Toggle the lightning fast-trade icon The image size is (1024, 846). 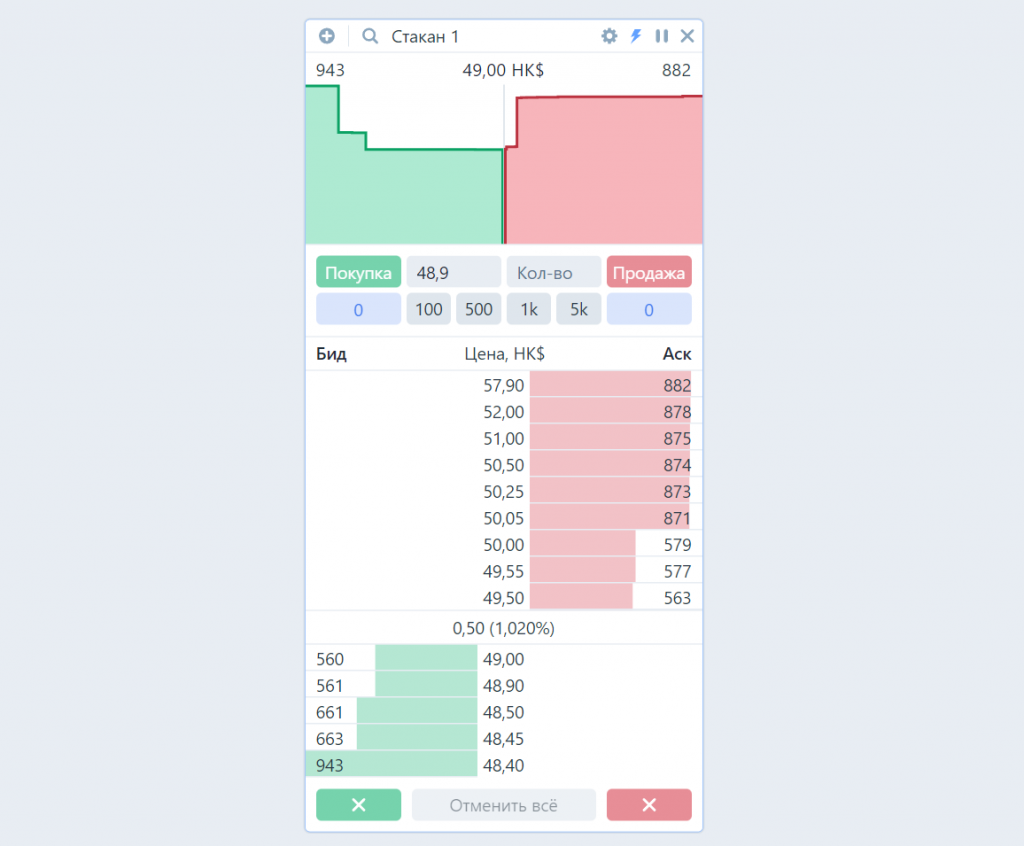635,36
